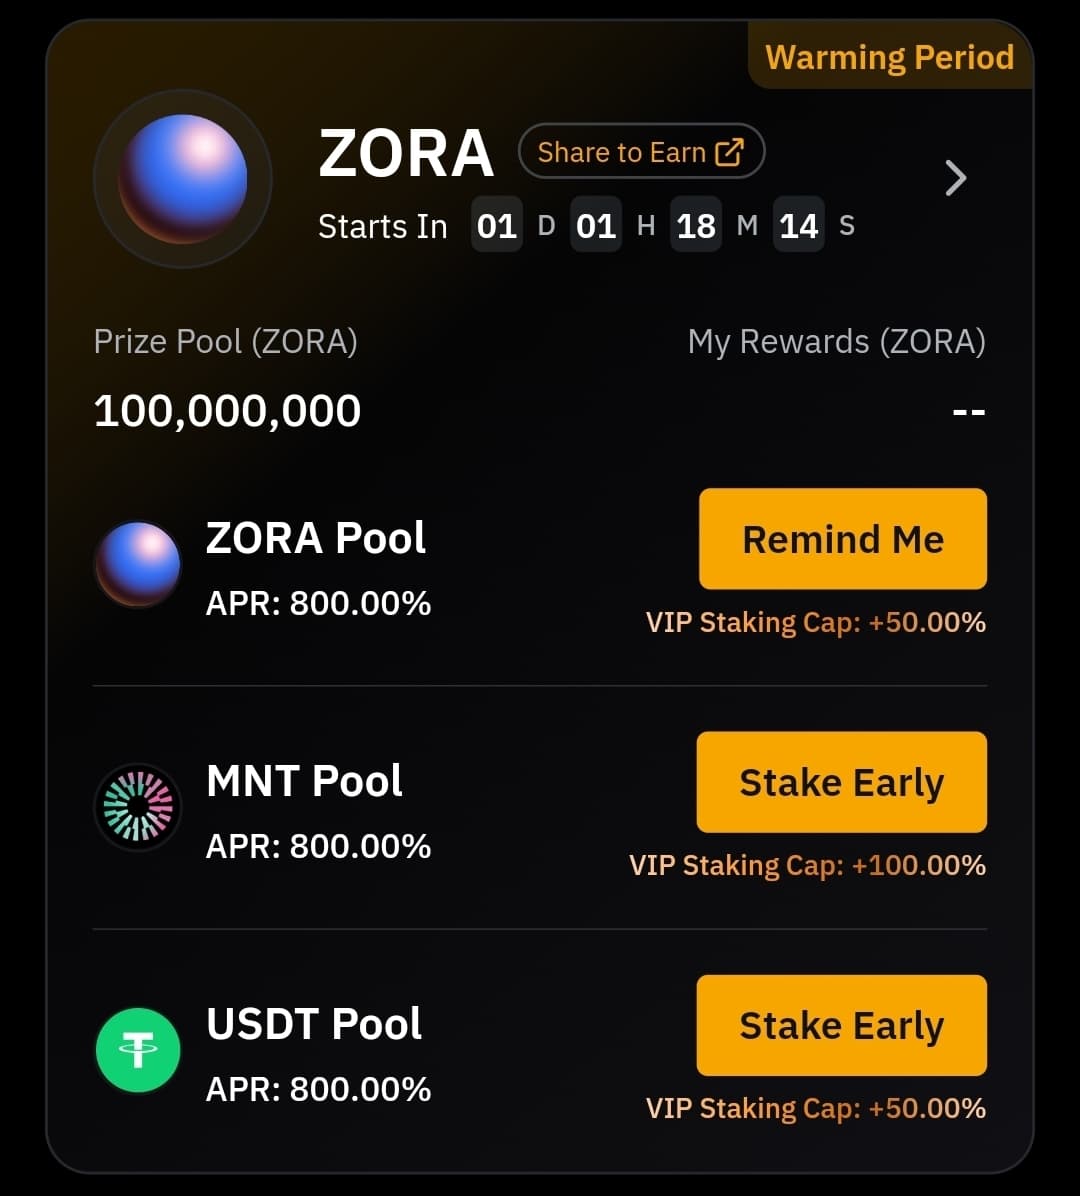The height and width of the screenshot is (1196, 1080).
Task: Click the ZORA Pool coin icon
Action: pyautogui.click(x=138, y=564)
